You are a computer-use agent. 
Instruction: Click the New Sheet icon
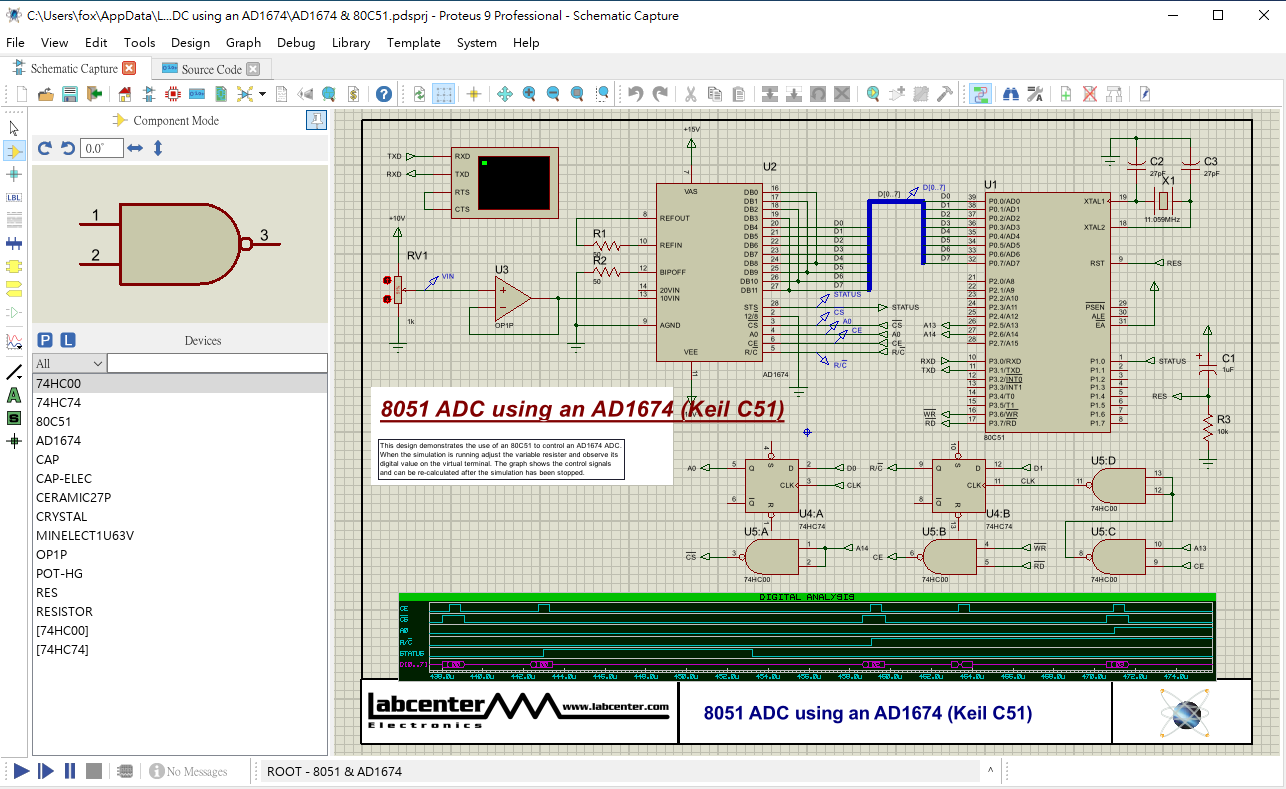coord(1066,94)
